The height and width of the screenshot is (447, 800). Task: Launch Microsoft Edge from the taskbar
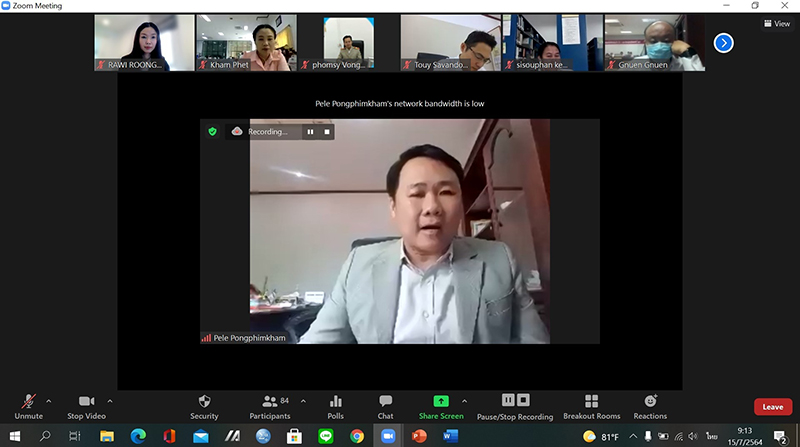(x=138, y=436)
